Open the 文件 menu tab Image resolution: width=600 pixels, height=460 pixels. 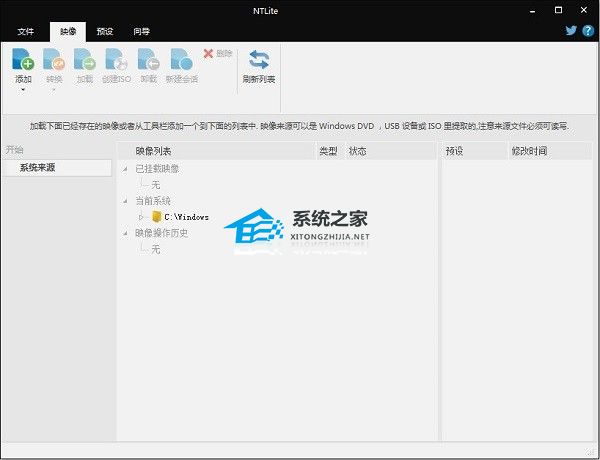click(26, 31)
